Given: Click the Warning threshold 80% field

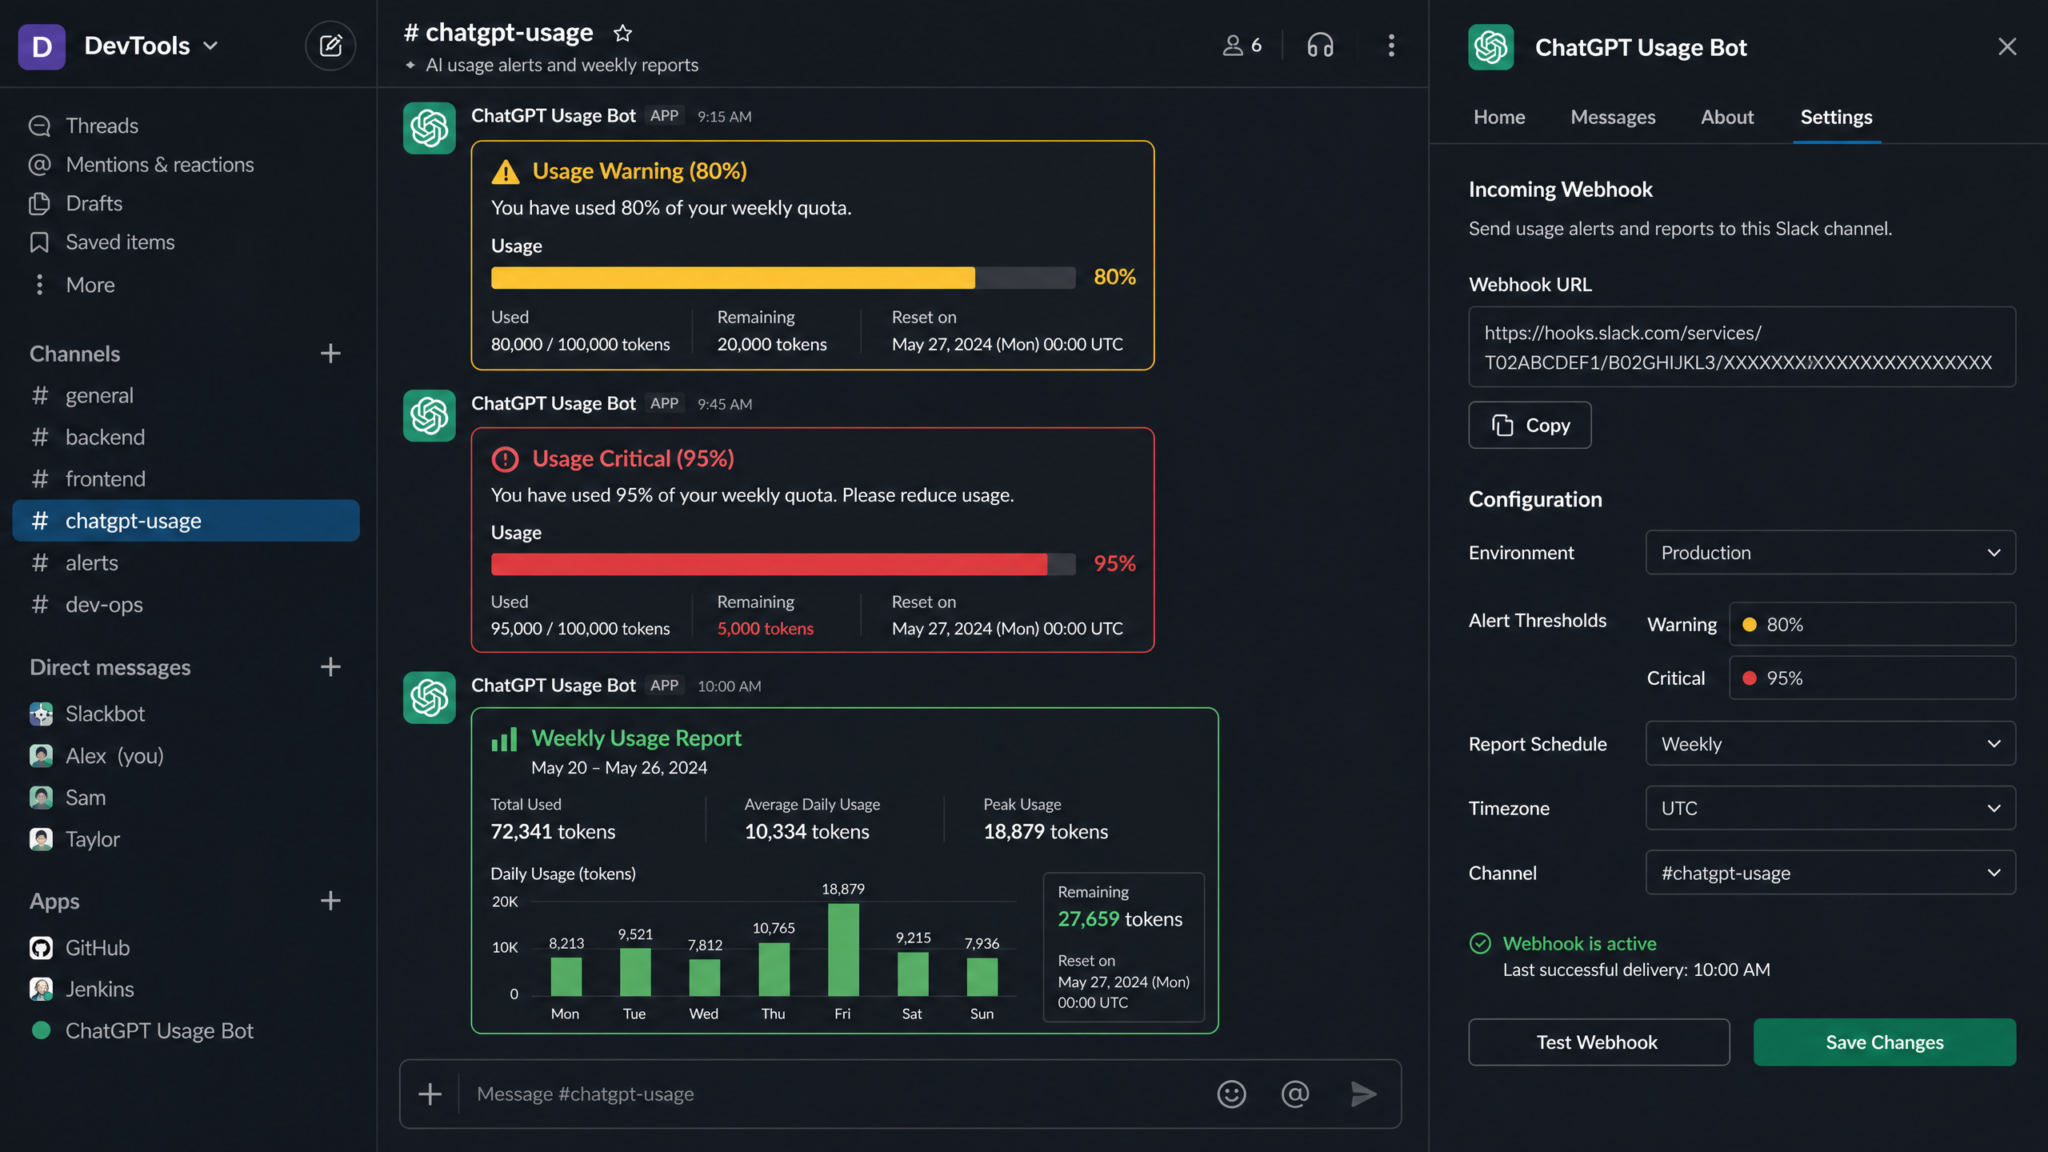Looking at the screenshot, I should pos(1872,624).
